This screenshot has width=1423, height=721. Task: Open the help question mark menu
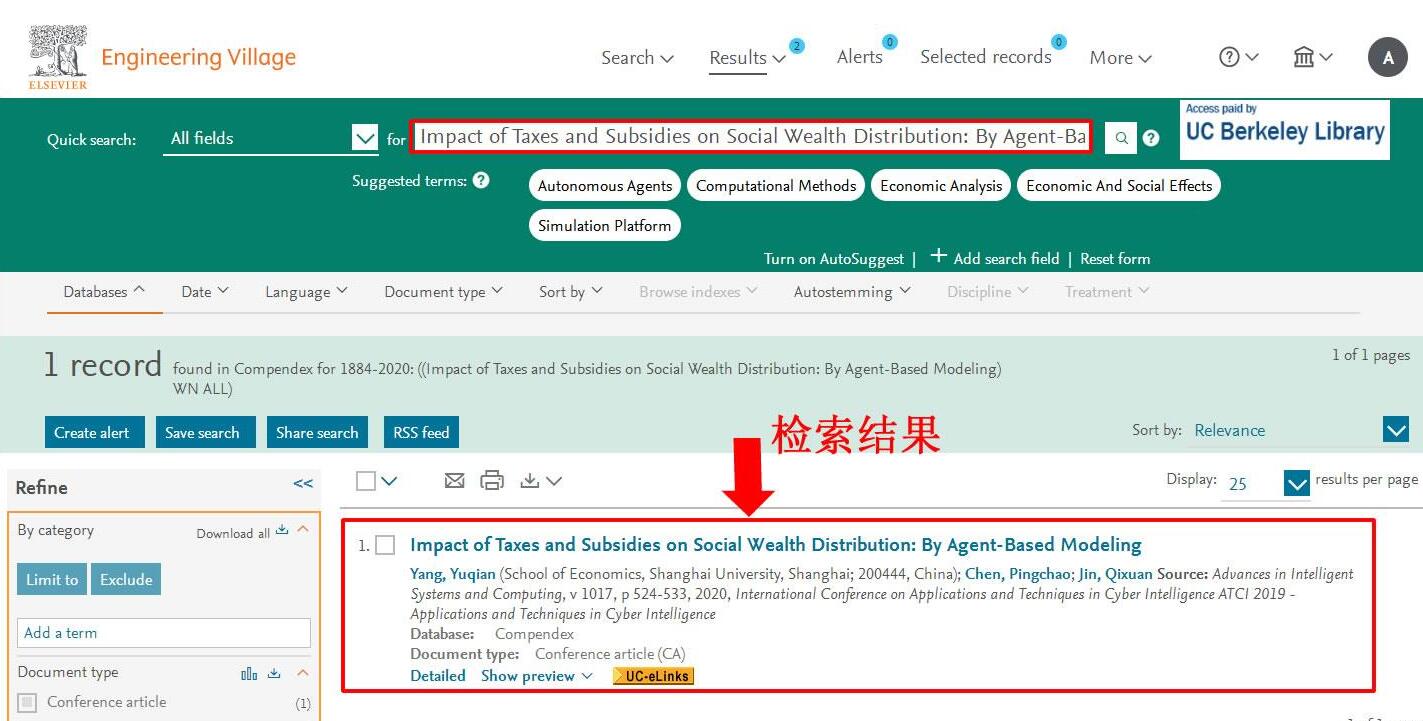tap(1239, 57)
